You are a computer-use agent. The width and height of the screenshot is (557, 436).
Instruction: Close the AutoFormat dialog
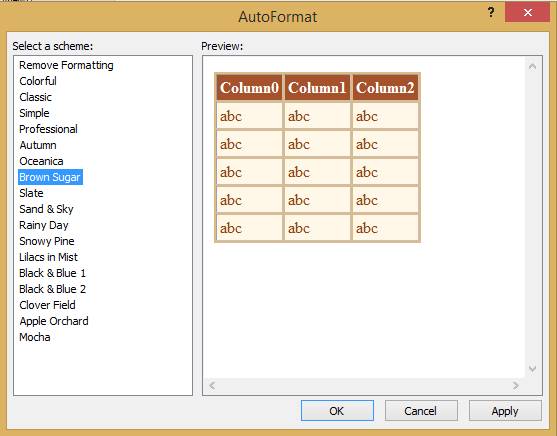(528, 12)
